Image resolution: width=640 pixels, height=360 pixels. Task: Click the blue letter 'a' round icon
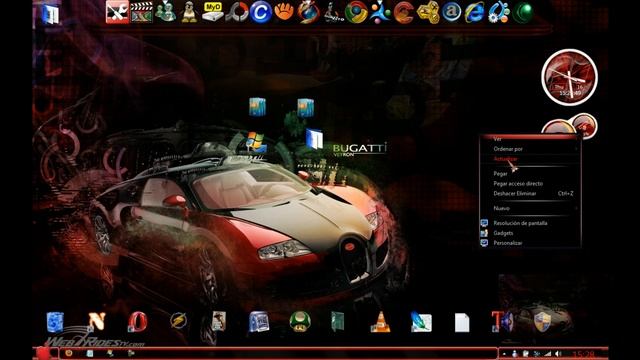(451, 12)
